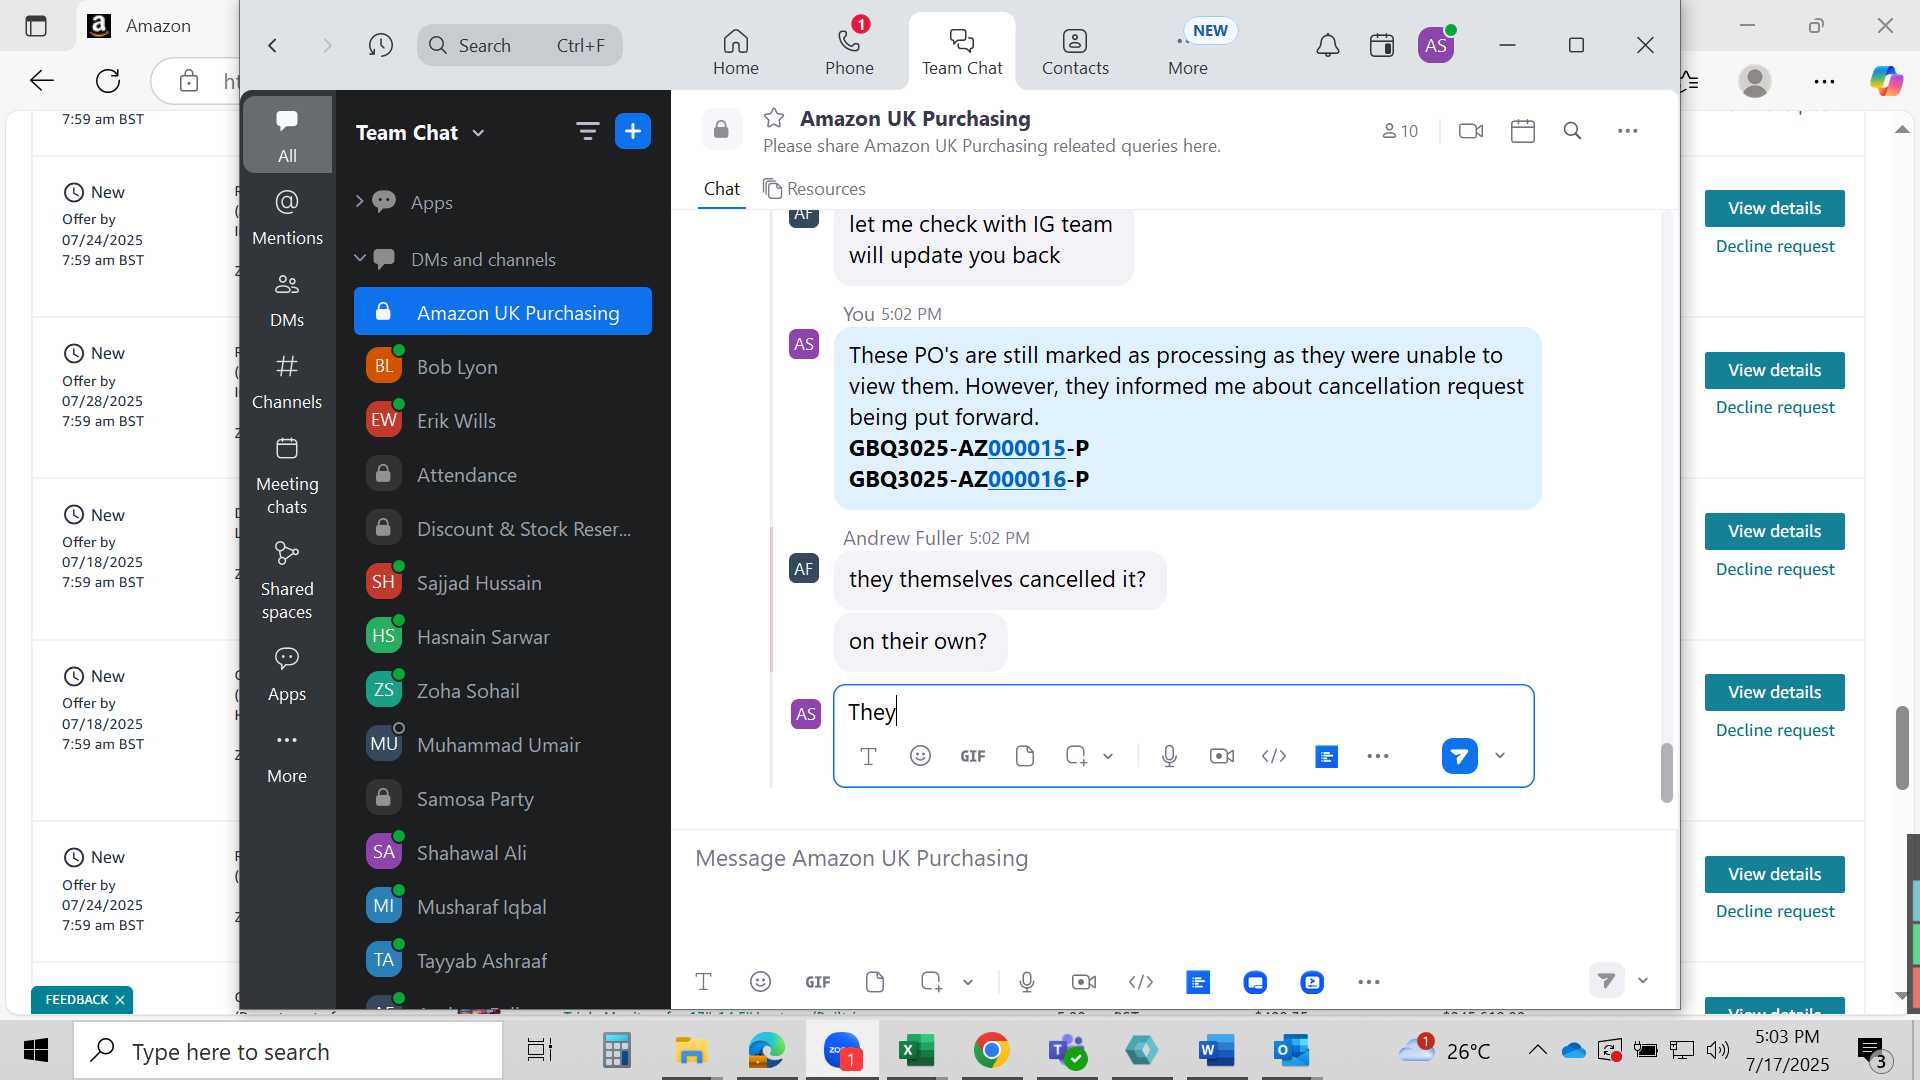Expand the Team Chat dropdown header
Image resolution: width=1920 pixels, height=1080 pixels.
coord(421,132)
